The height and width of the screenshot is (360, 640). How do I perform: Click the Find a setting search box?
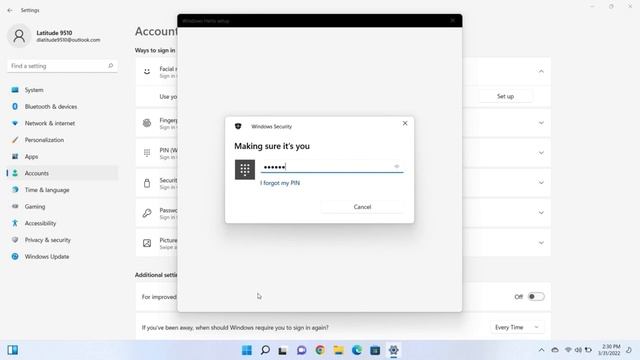[62, 66]
